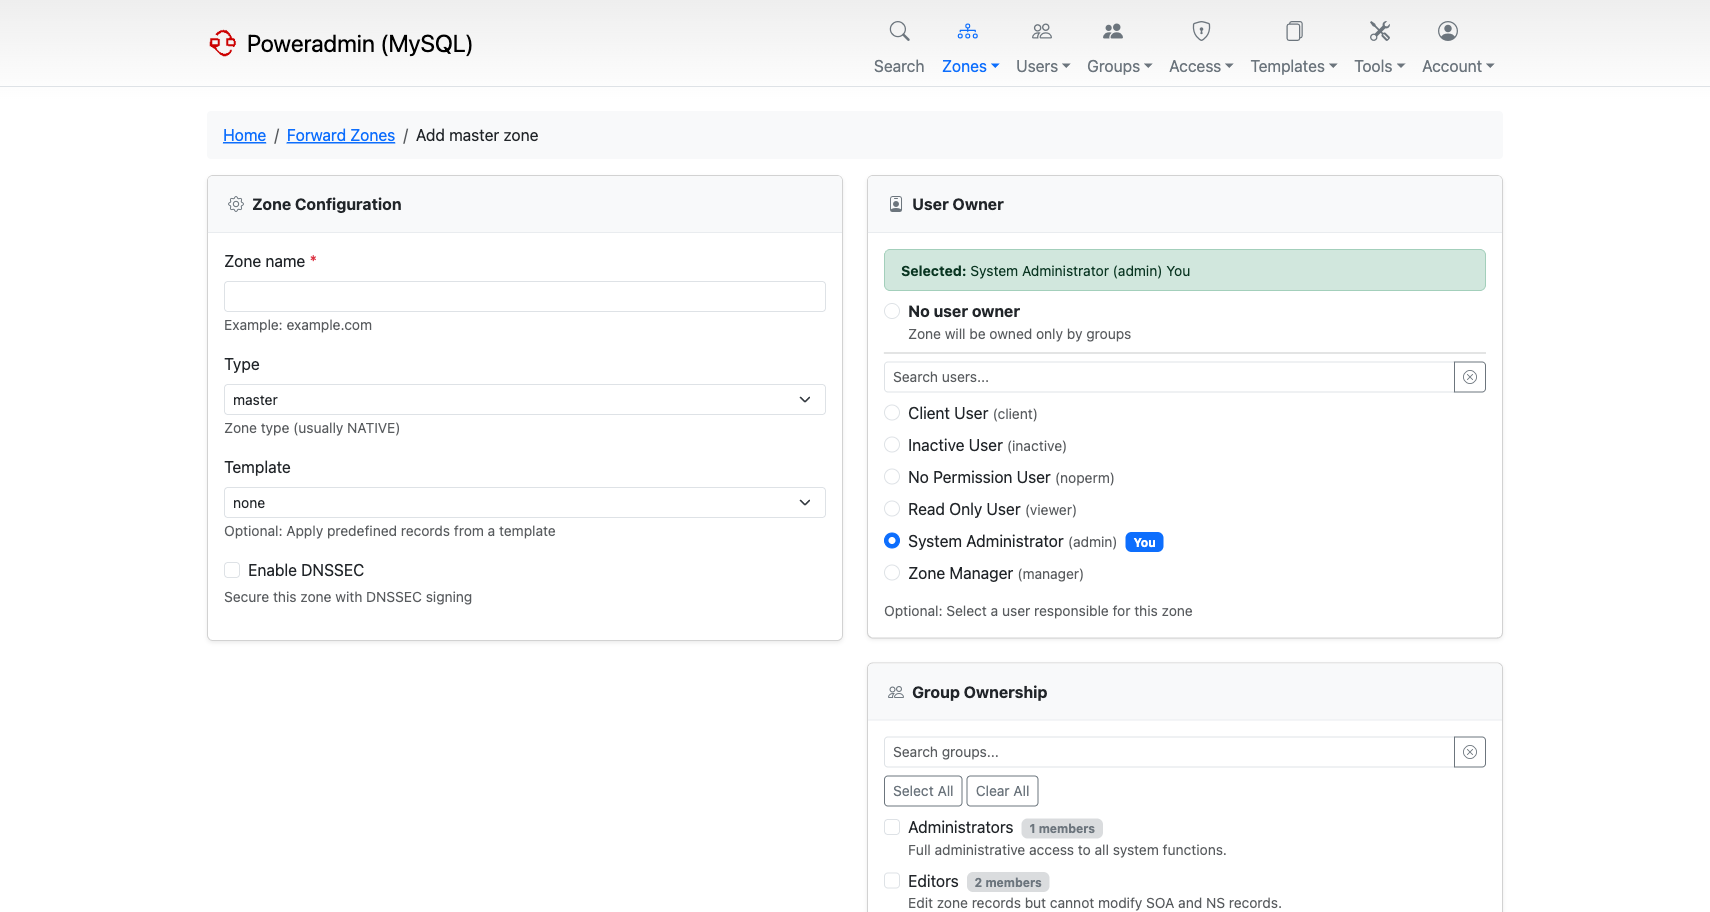Open the Templates menu
The width and height of the screenshot is (1710, 912).
(x=1293, y=66)
